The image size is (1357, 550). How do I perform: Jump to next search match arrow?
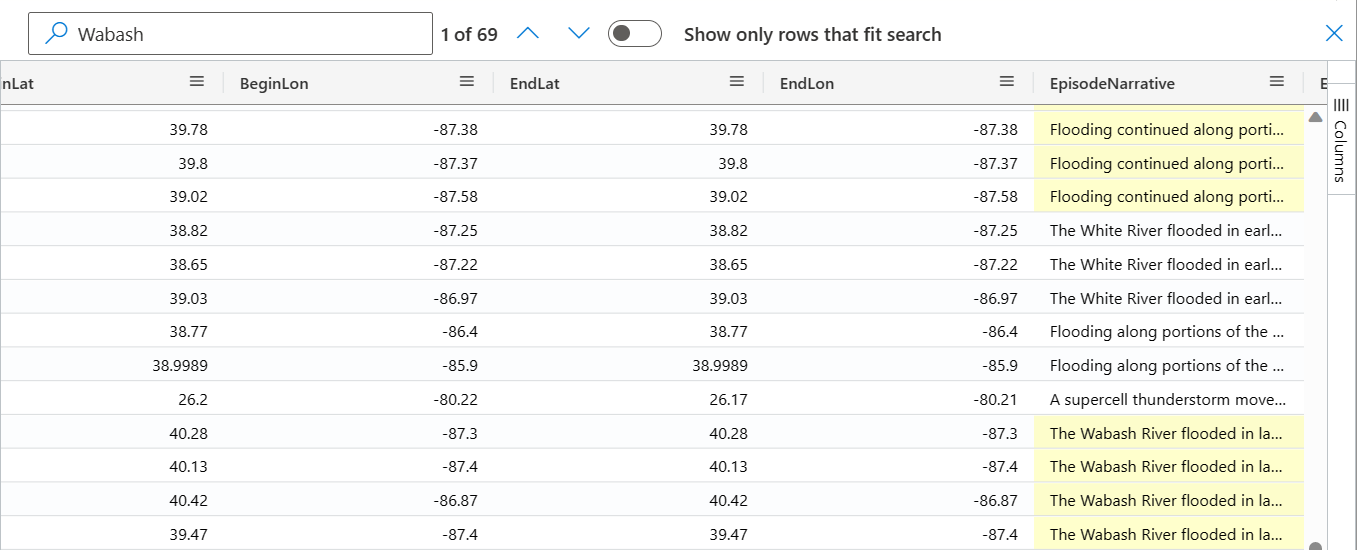[579, 34]
